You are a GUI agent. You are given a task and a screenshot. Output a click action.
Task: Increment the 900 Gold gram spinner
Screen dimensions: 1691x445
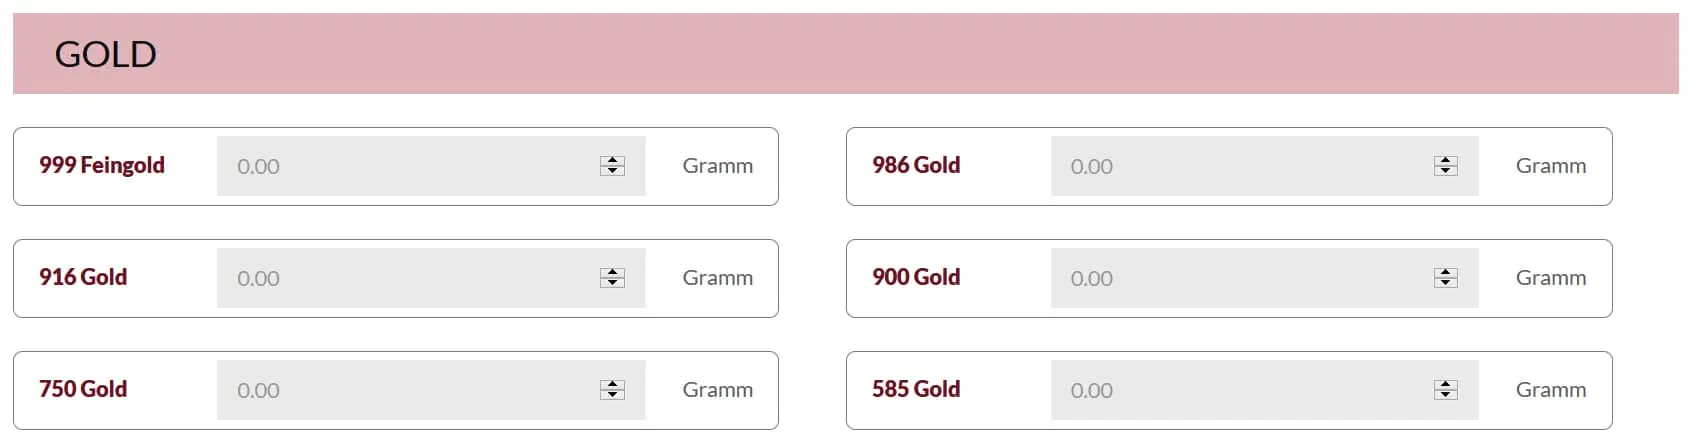coord(1445,273)
